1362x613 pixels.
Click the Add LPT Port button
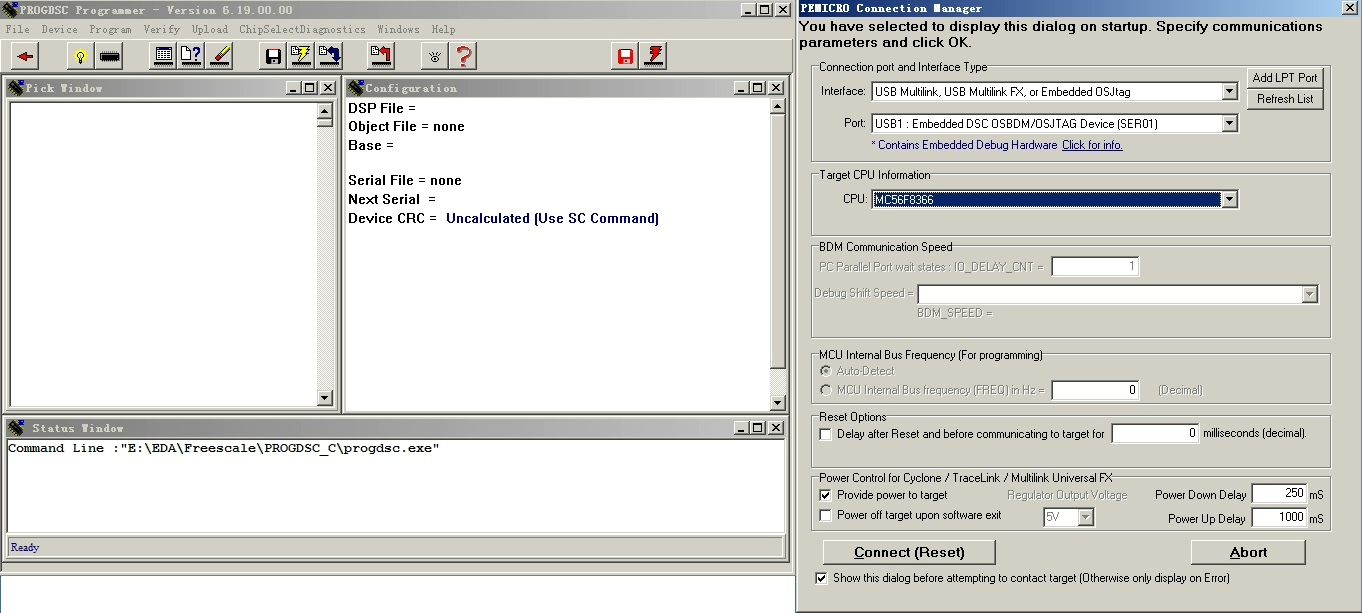[x=1285, y=78]
